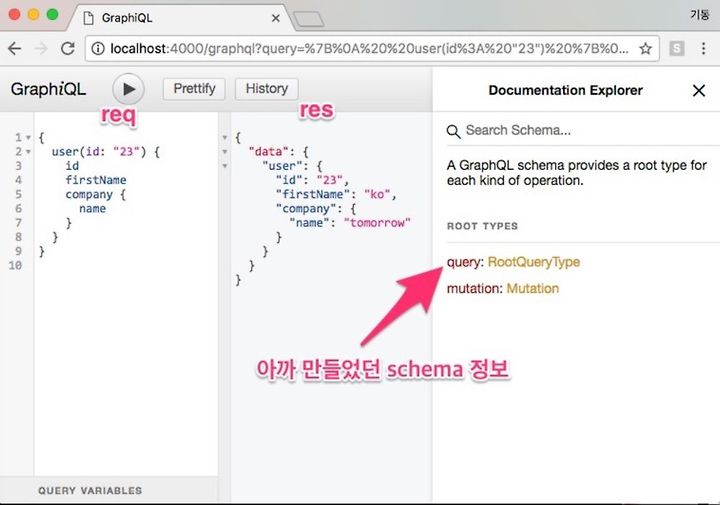720x505 pixels.
Task: Click the GraphiQL title logo
Action: coord(48,89)
